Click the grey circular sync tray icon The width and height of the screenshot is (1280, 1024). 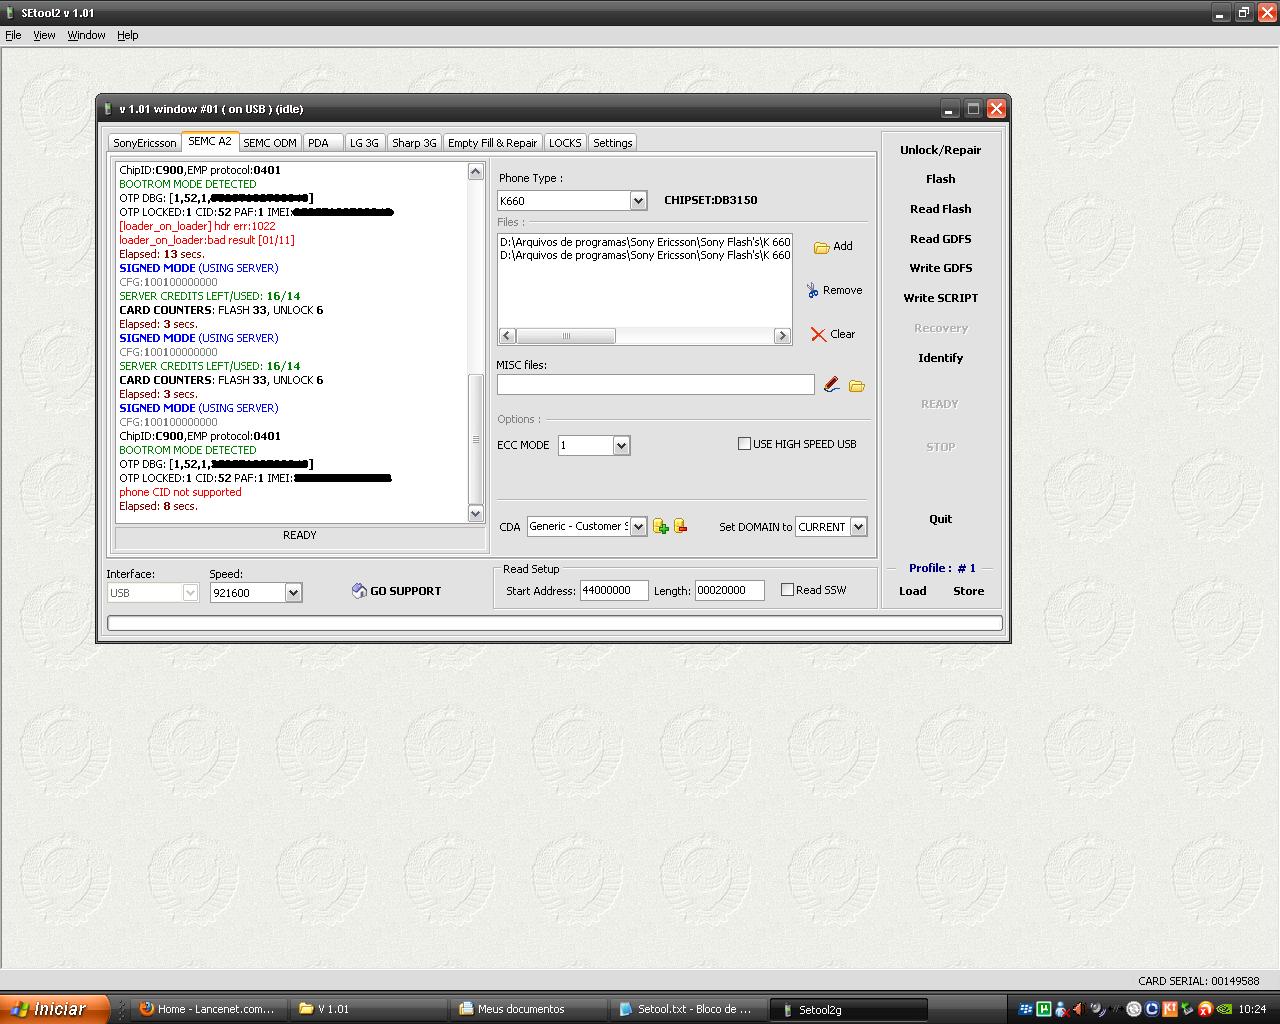1133,1009
